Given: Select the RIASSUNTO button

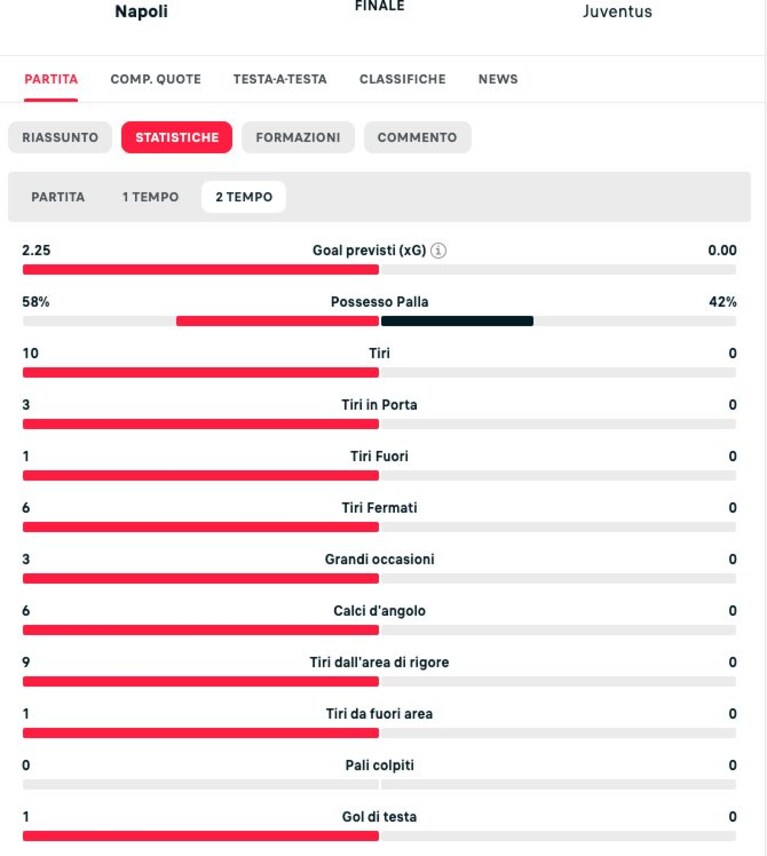Looking at the screenshot, I should point(60,137).
